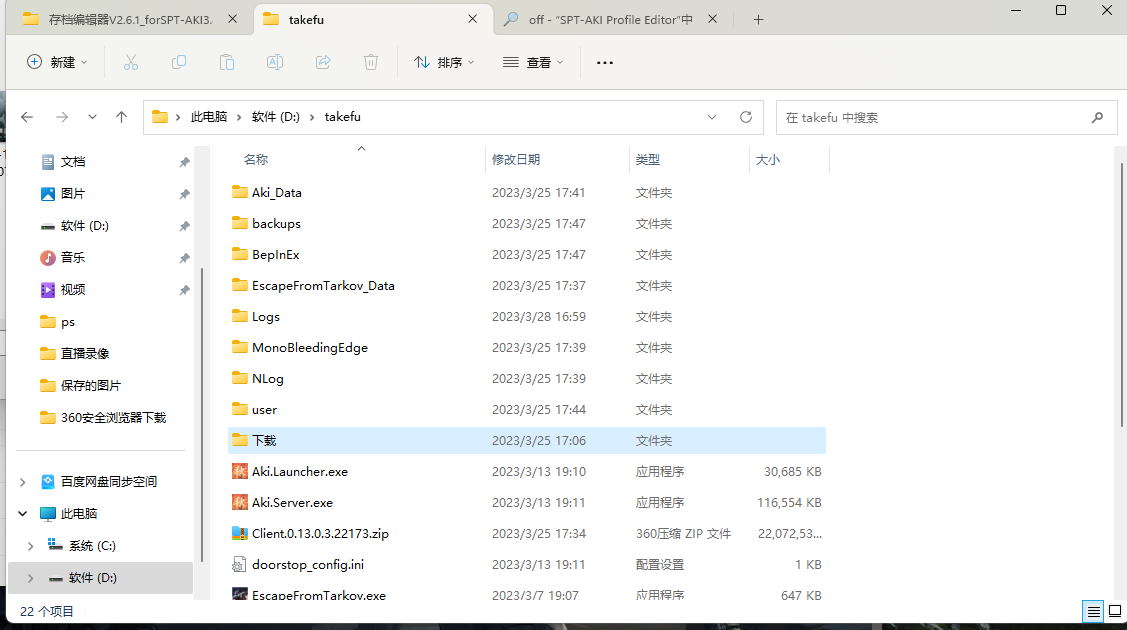Add a new tab with plus button

(x=758, y=19)
